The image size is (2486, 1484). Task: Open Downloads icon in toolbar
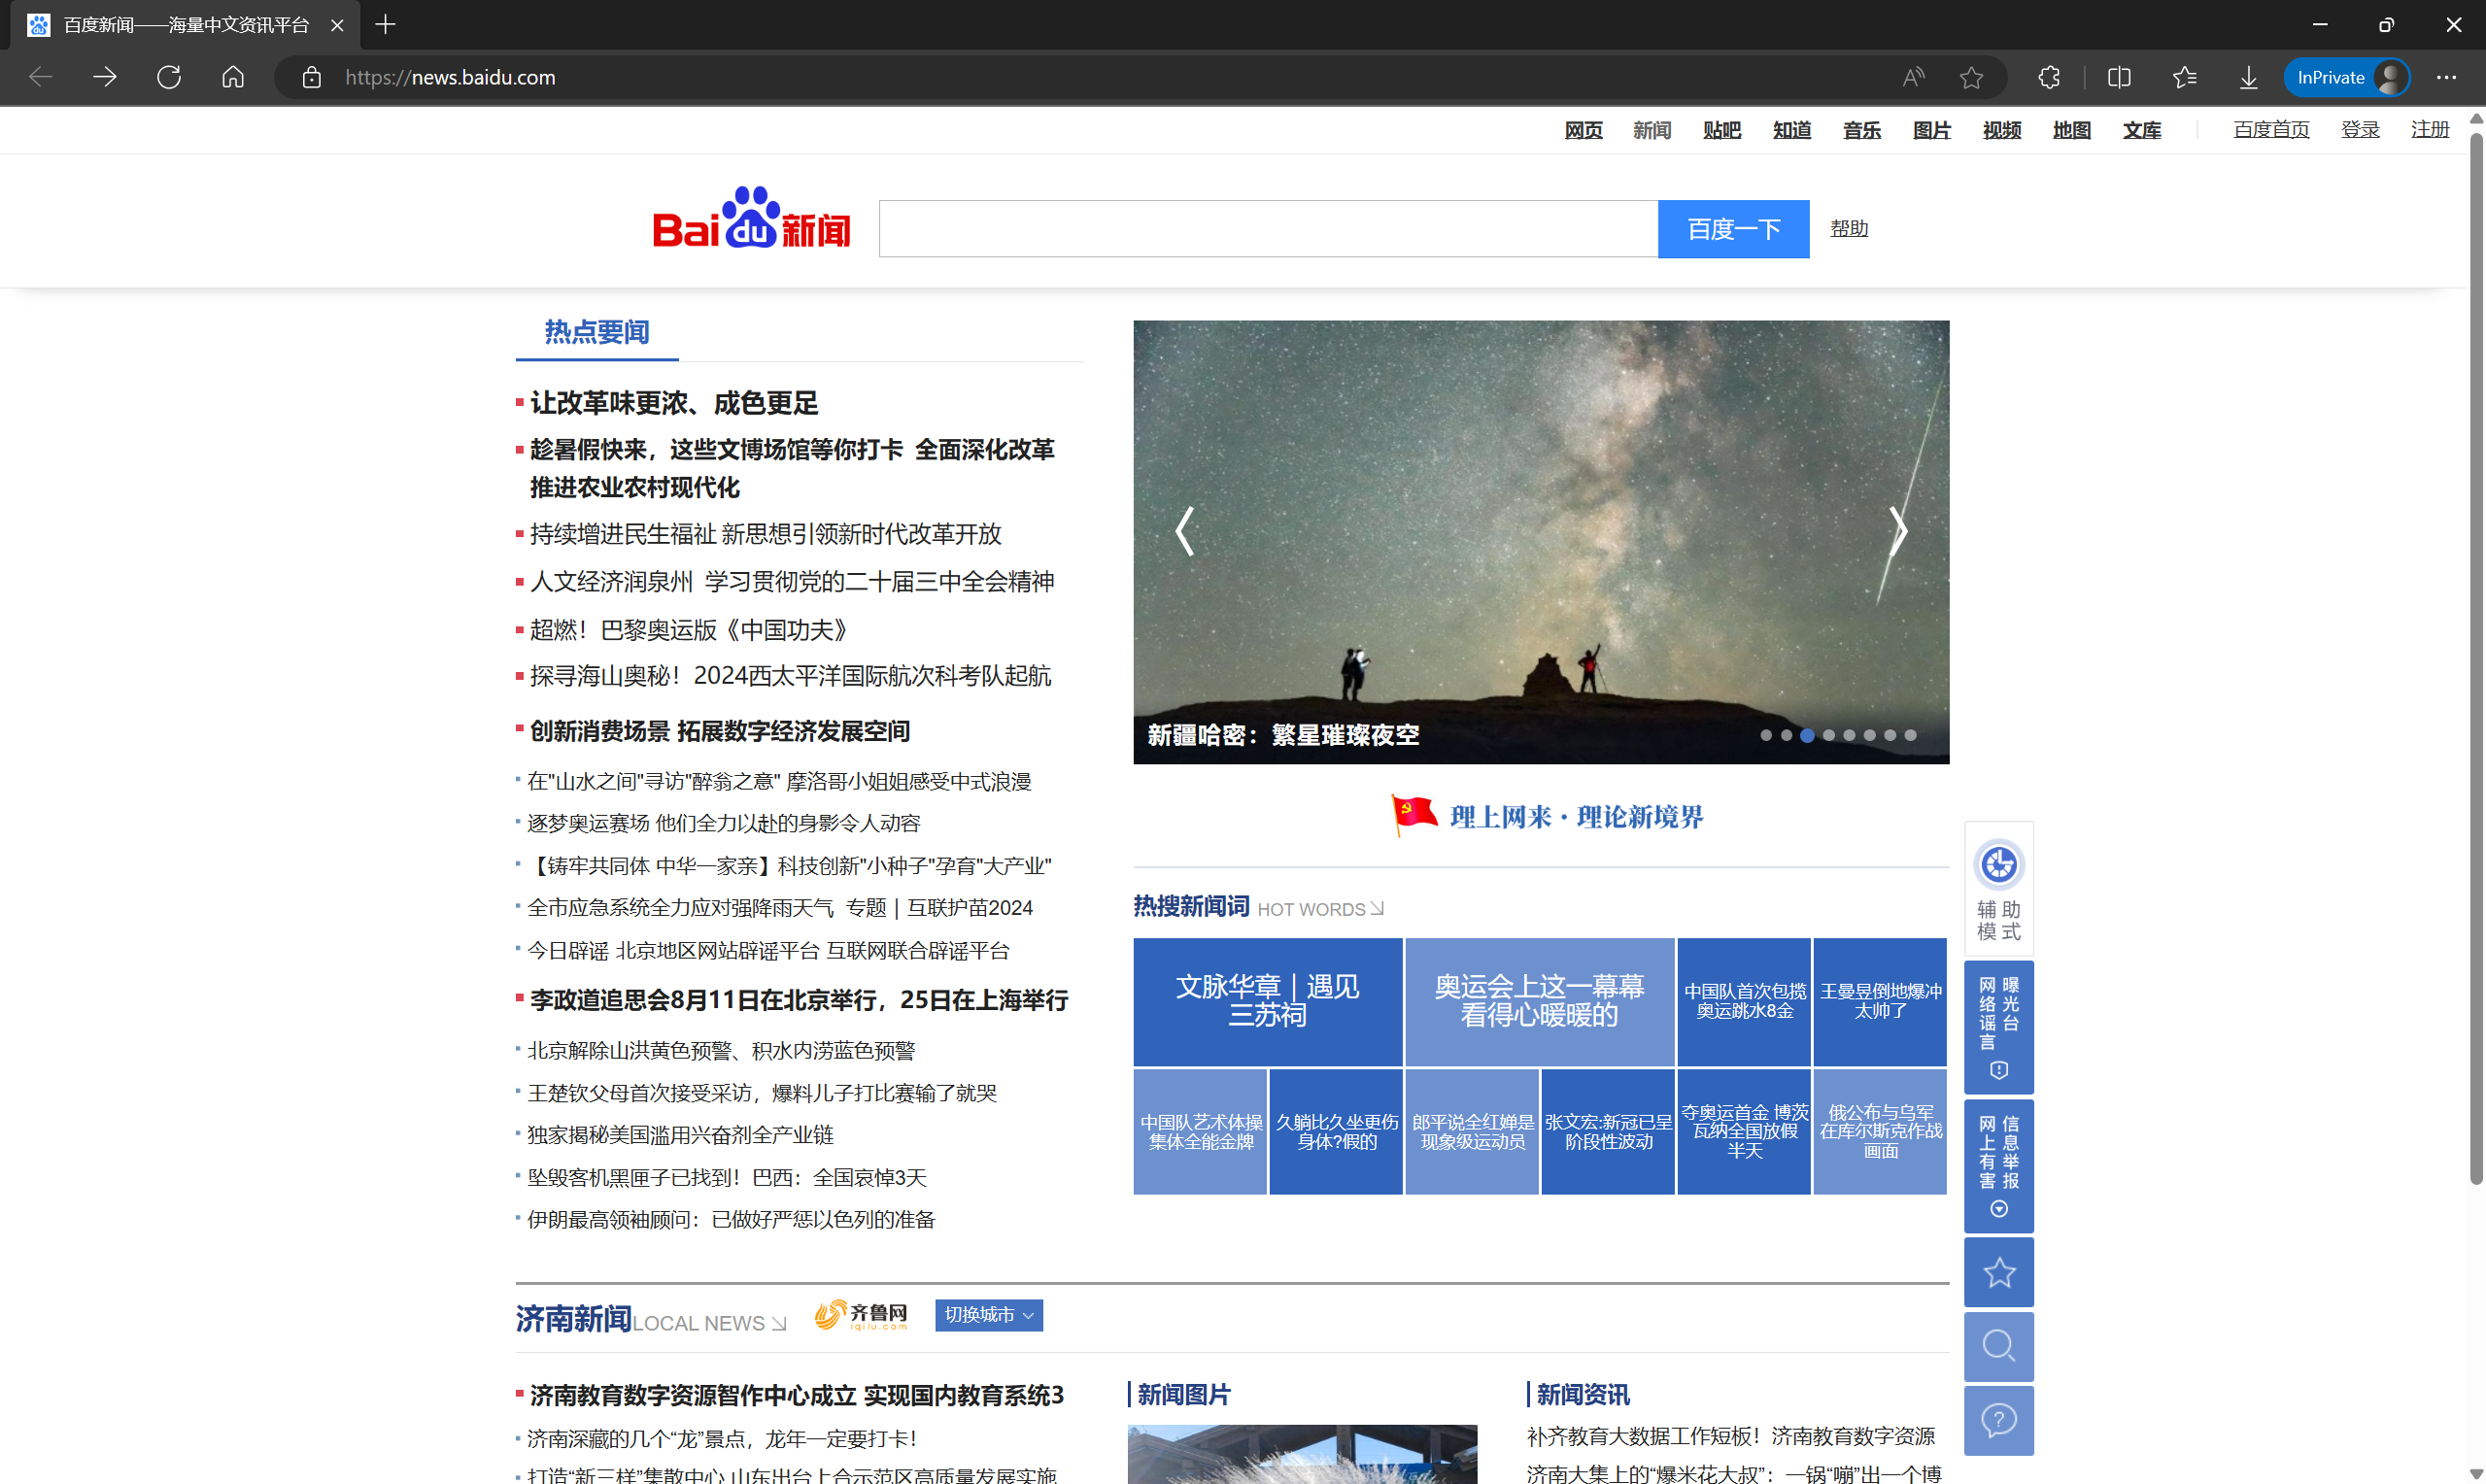coord(2249,77)
